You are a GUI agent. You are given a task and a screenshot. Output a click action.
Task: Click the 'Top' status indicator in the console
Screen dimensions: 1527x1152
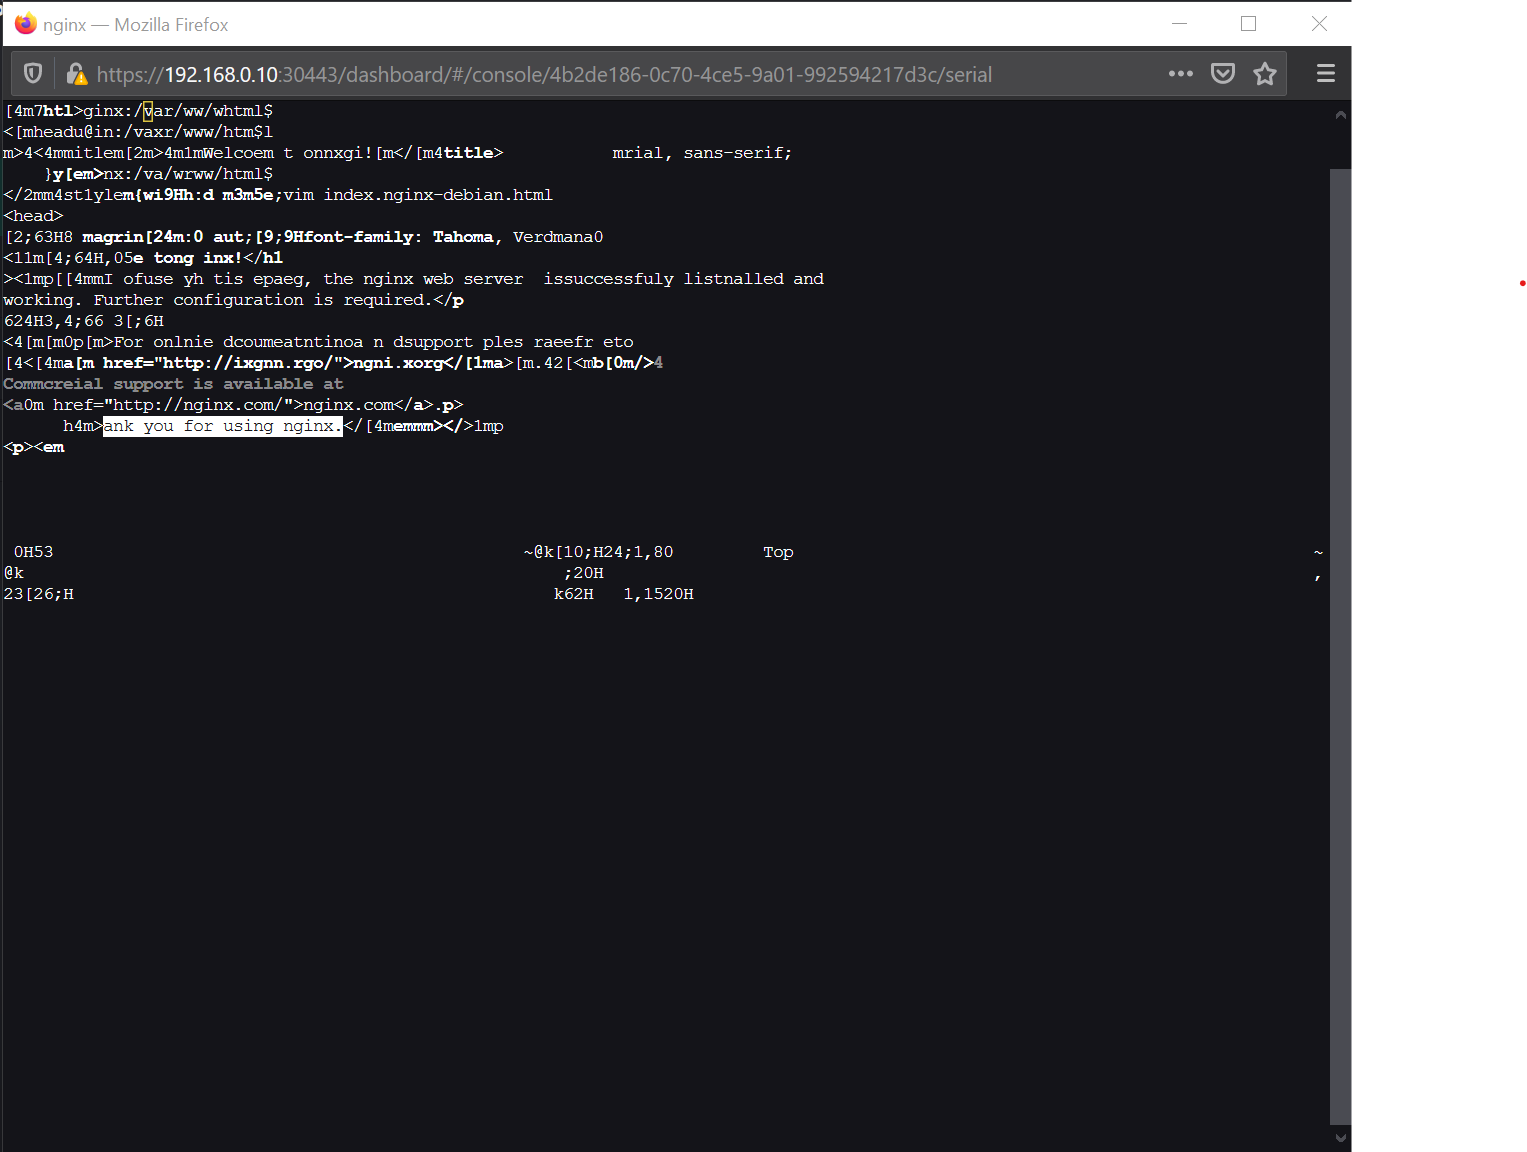tap(778, 551)
